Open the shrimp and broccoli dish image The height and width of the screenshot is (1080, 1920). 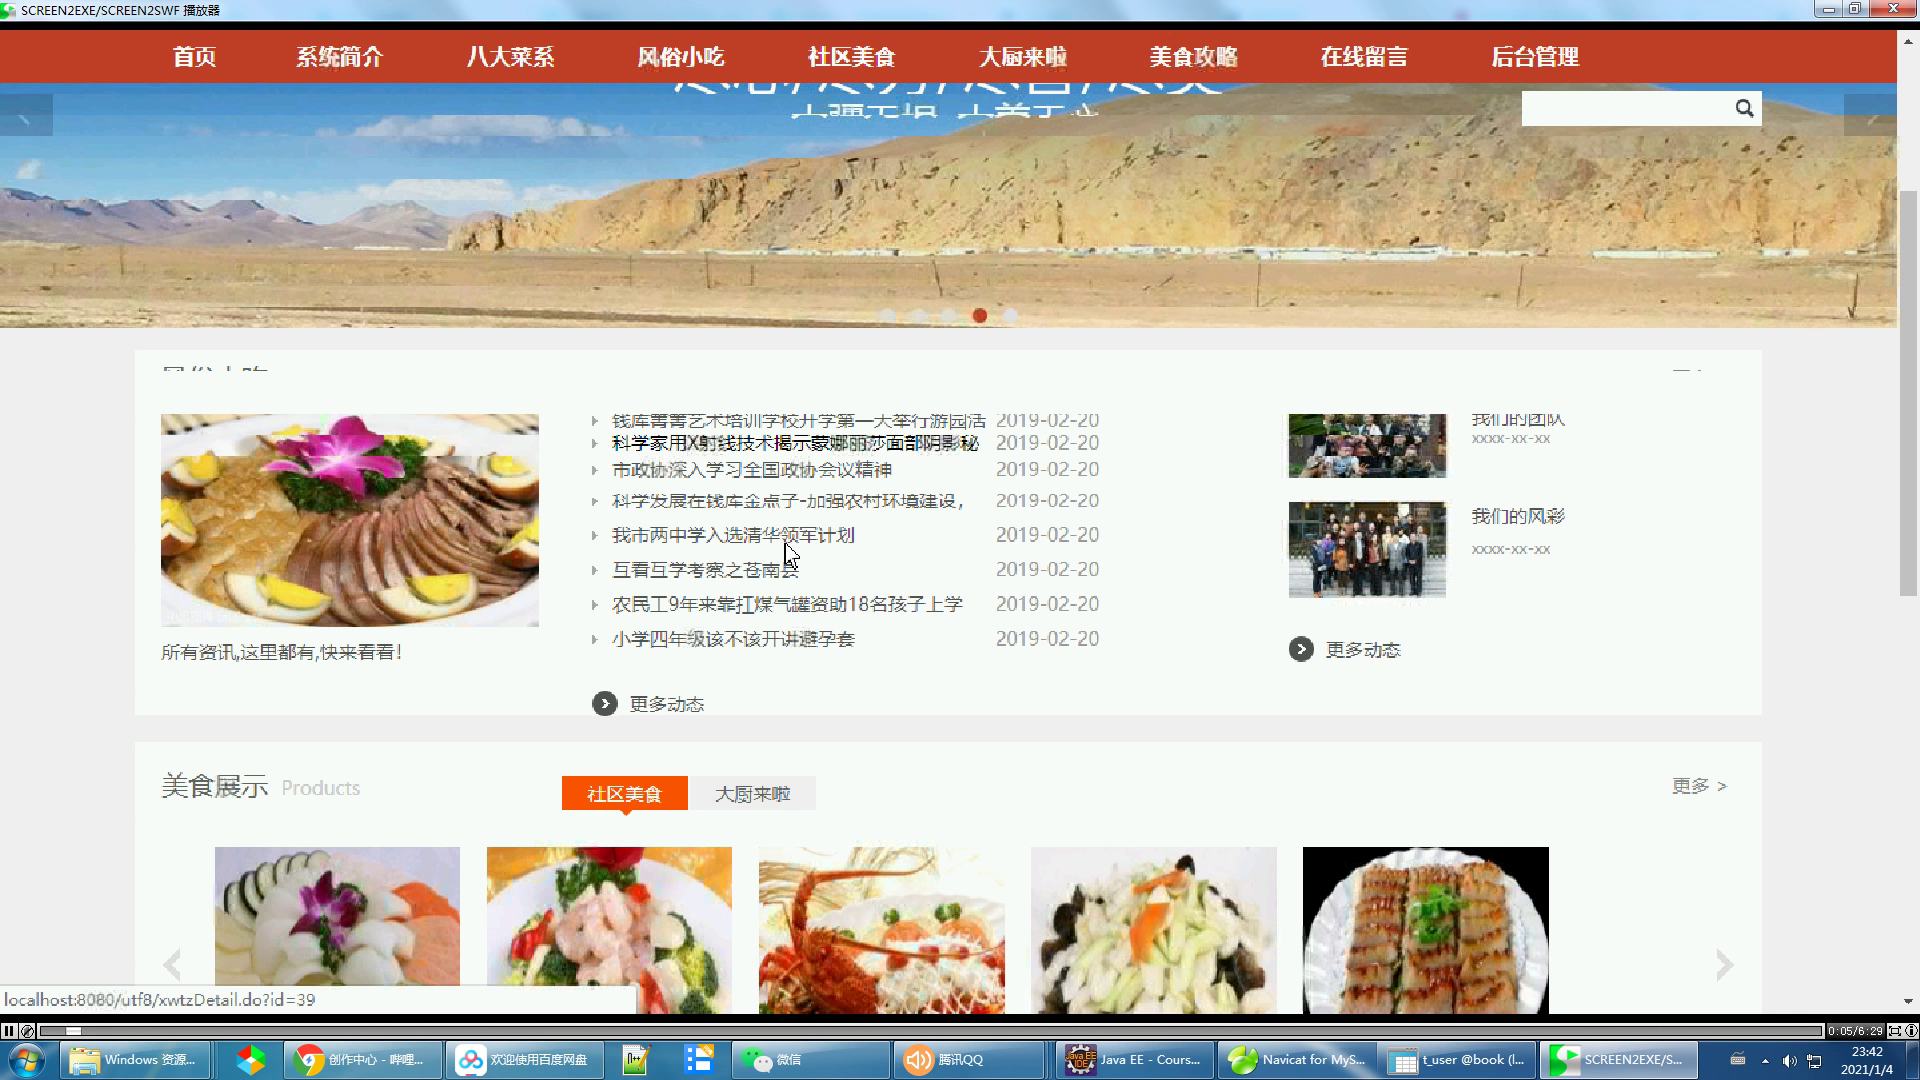coord(609,930)
